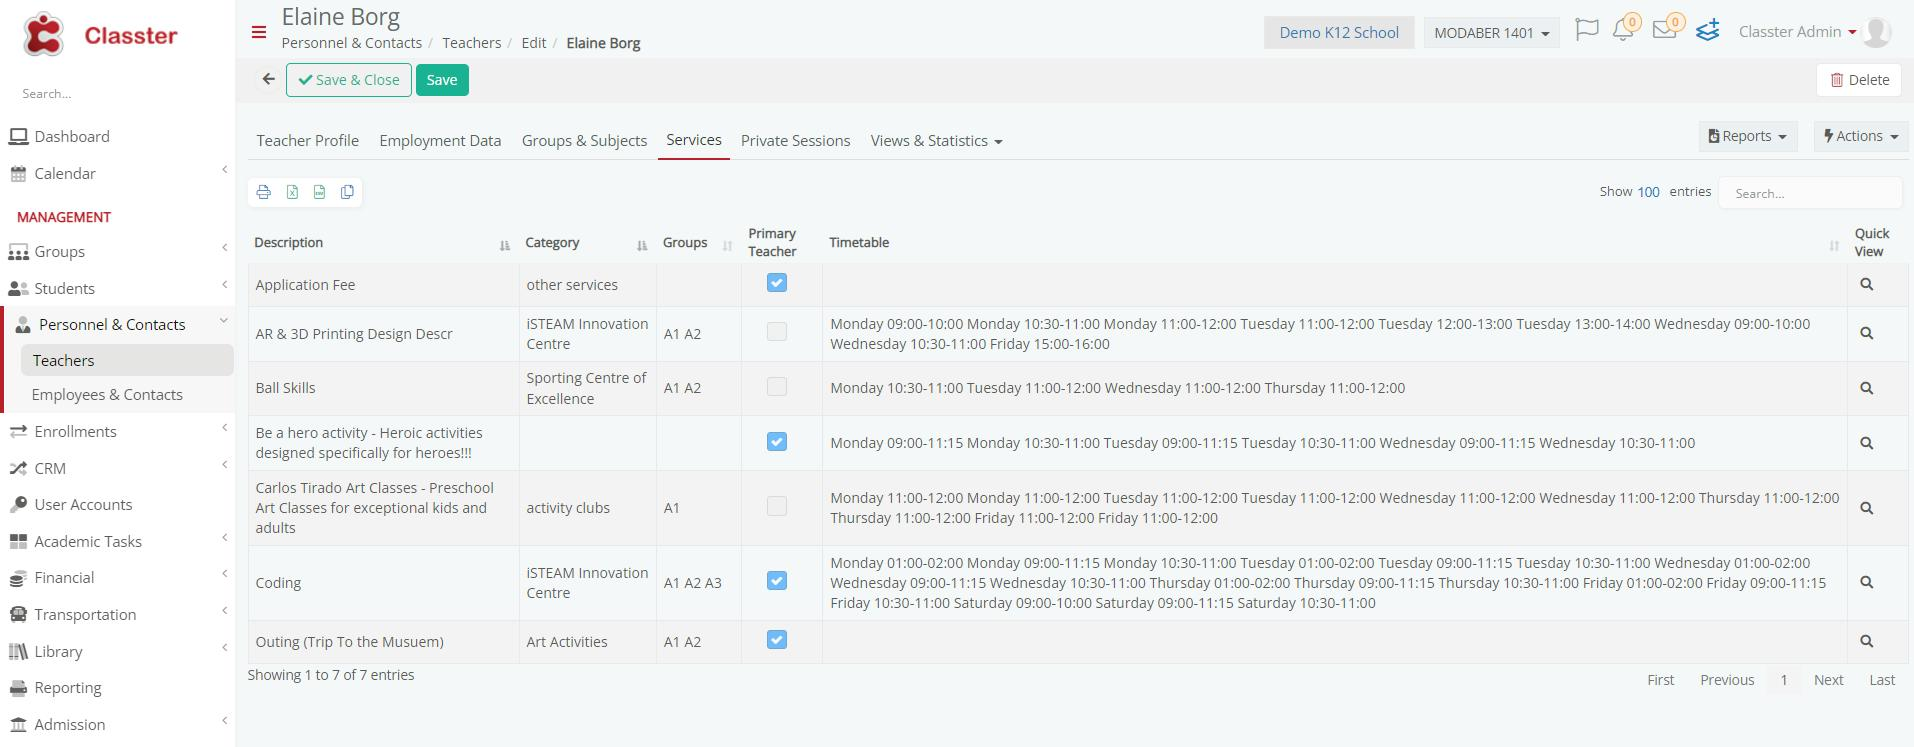Open the MODABER 1401 dropdown

point(1491,33)
